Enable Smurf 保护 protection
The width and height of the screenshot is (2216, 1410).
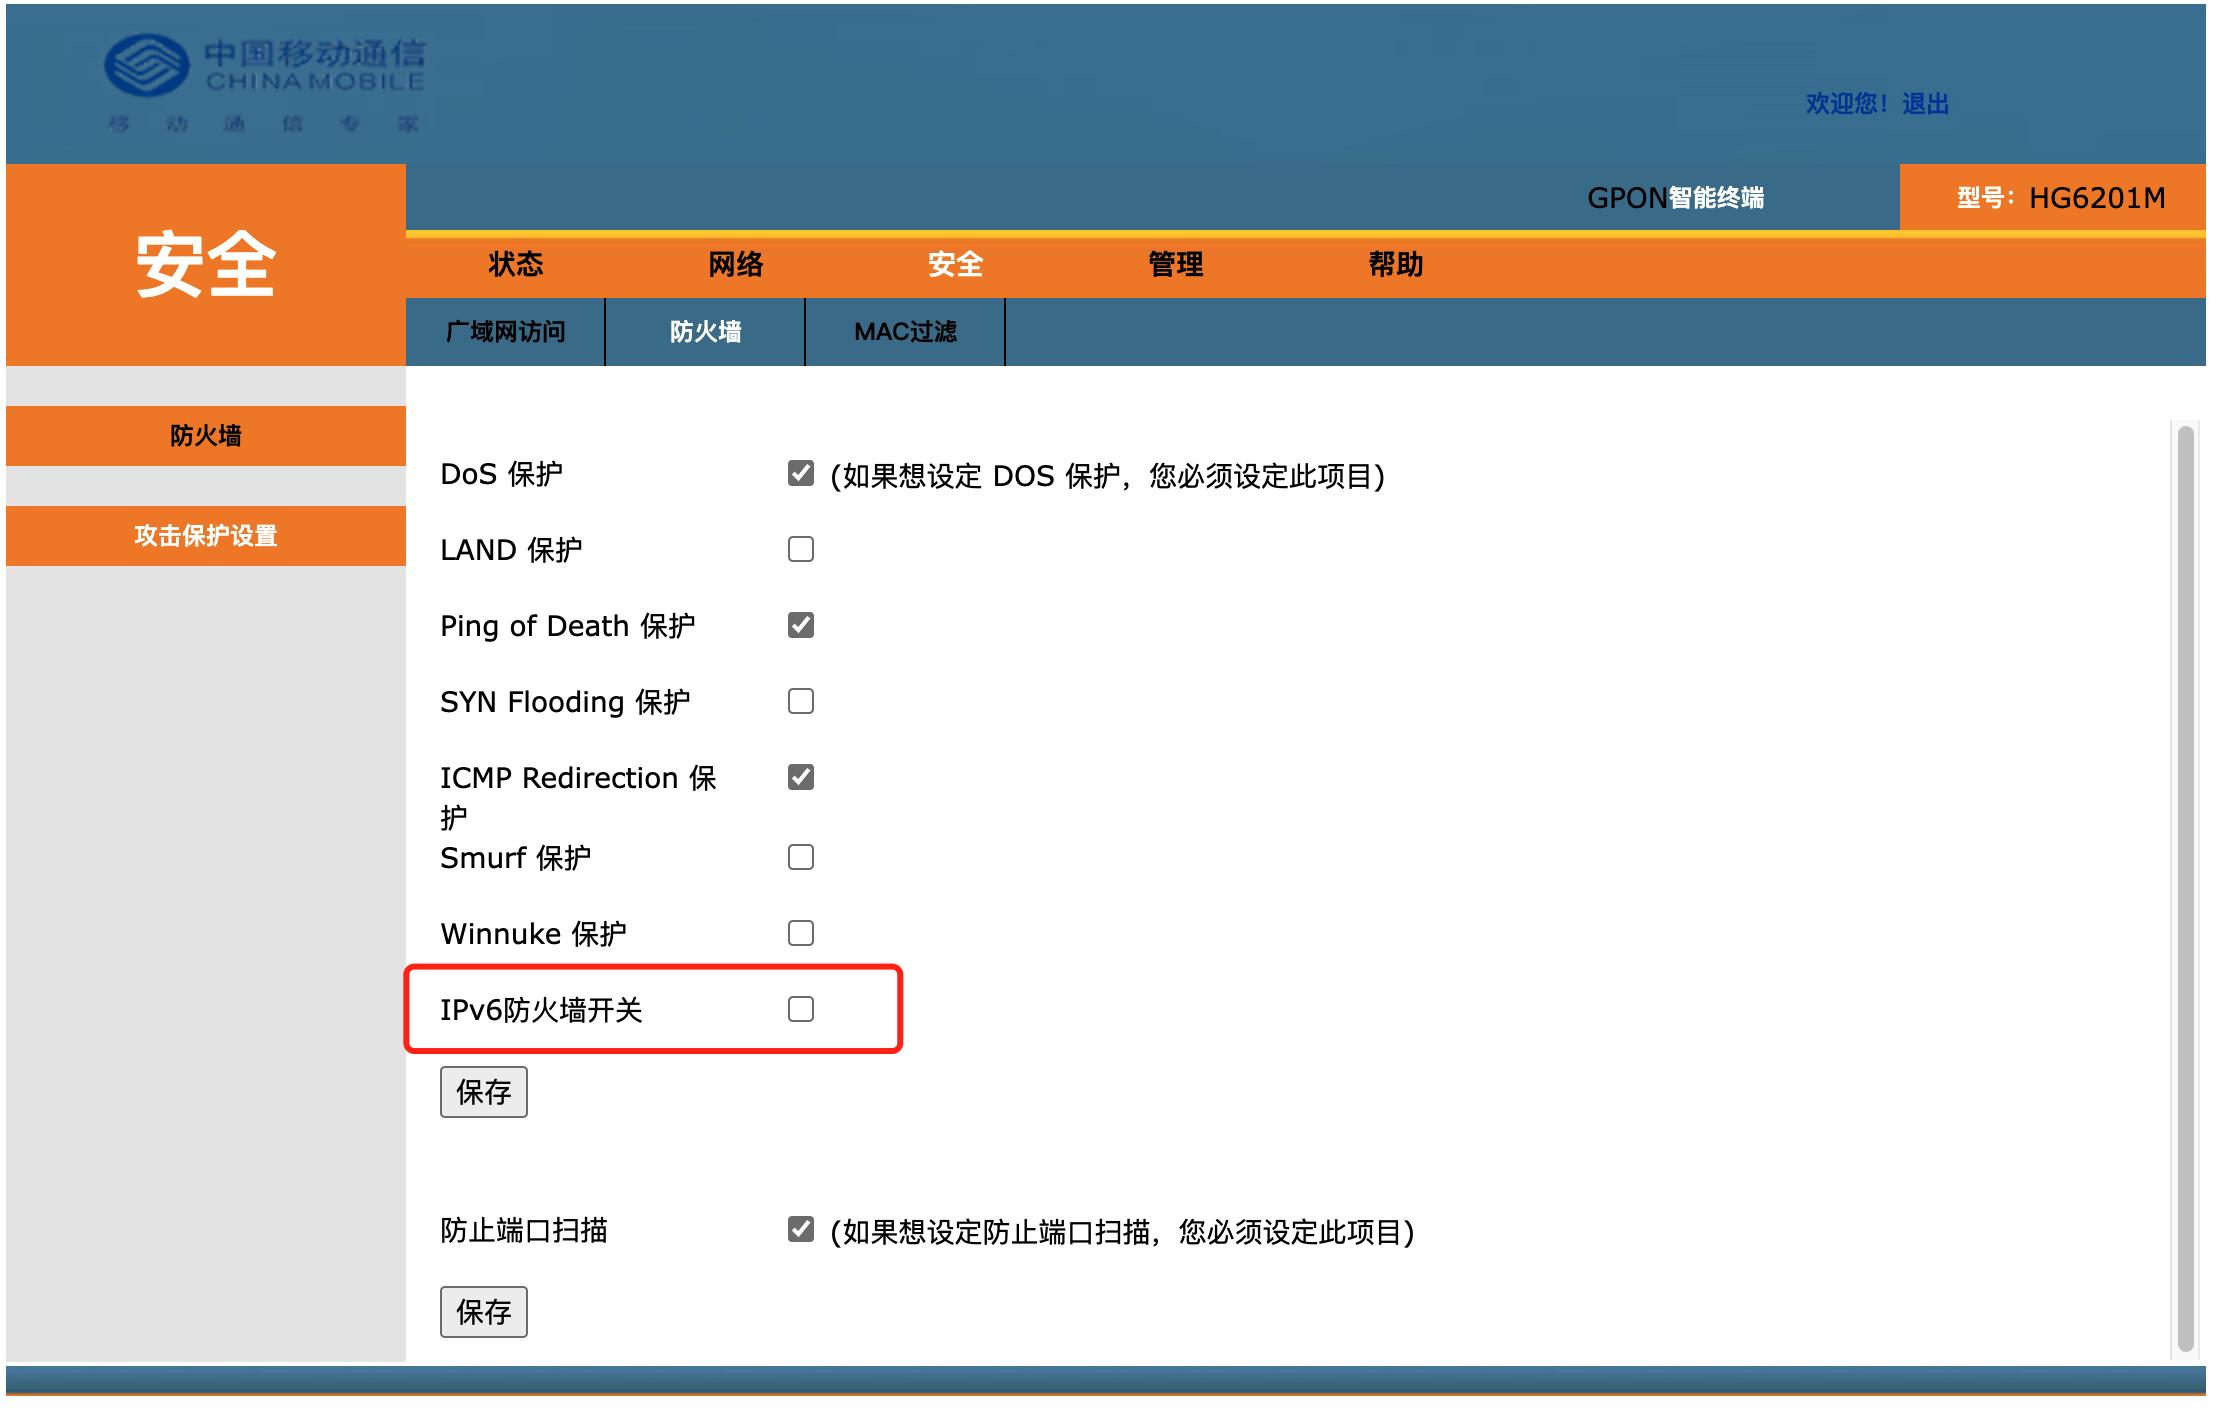[799, 856]
